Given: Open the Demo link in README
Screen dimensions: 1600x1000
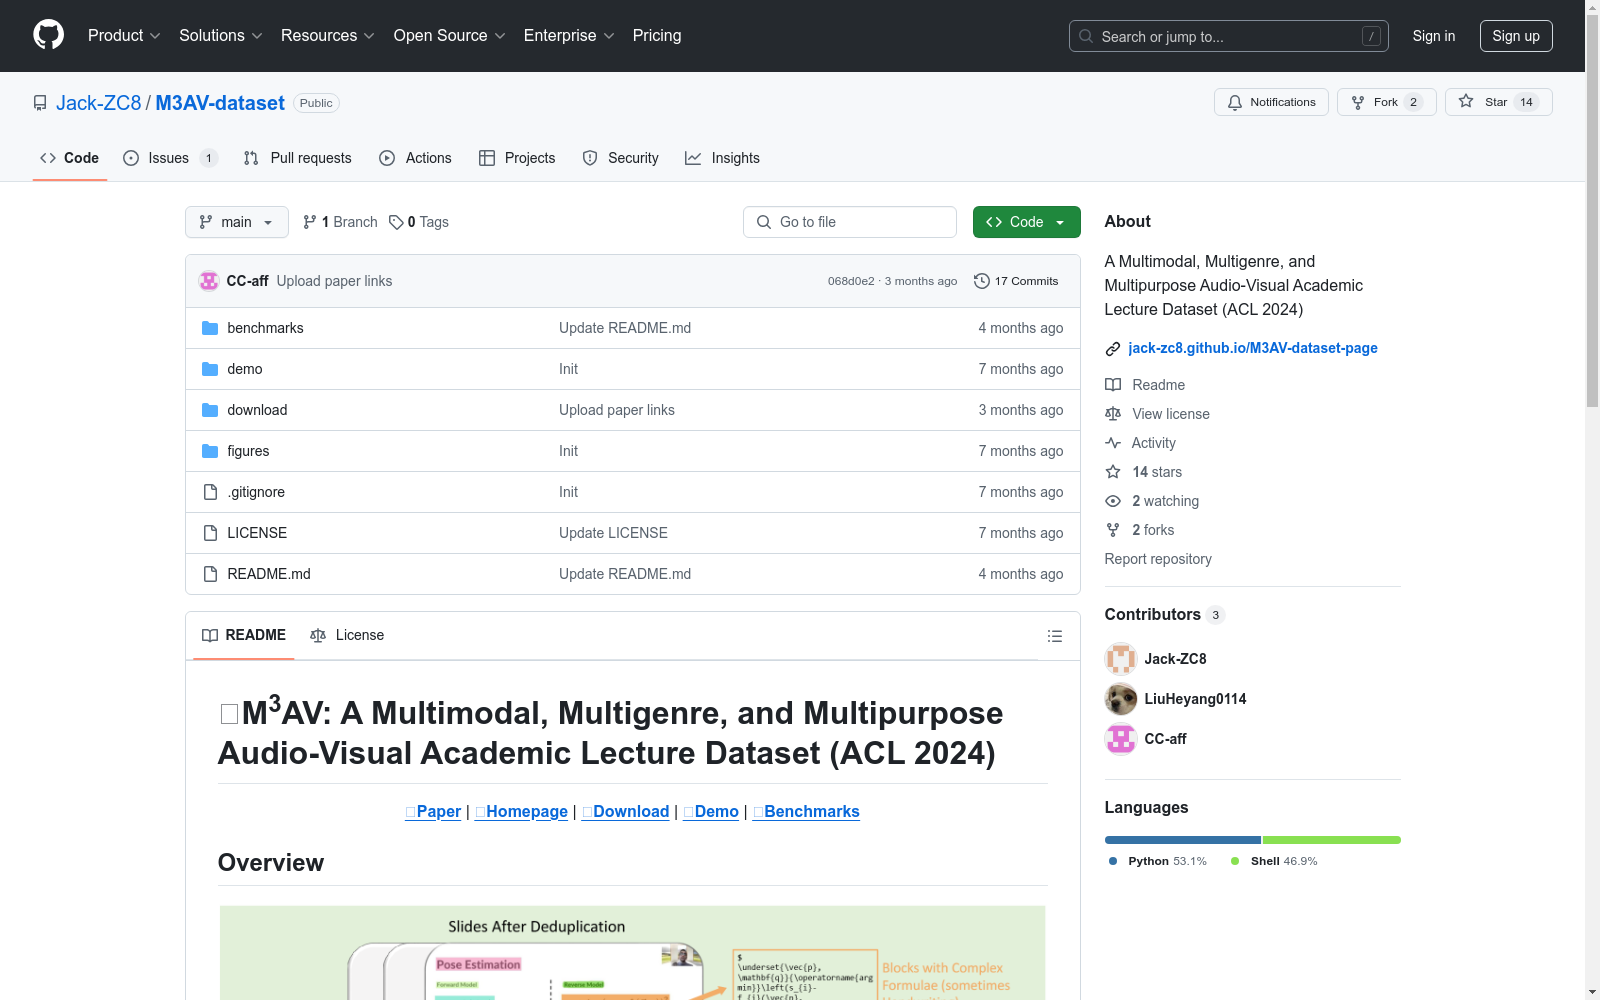Looking at the screenshot, I should click(x=711, y=811).
